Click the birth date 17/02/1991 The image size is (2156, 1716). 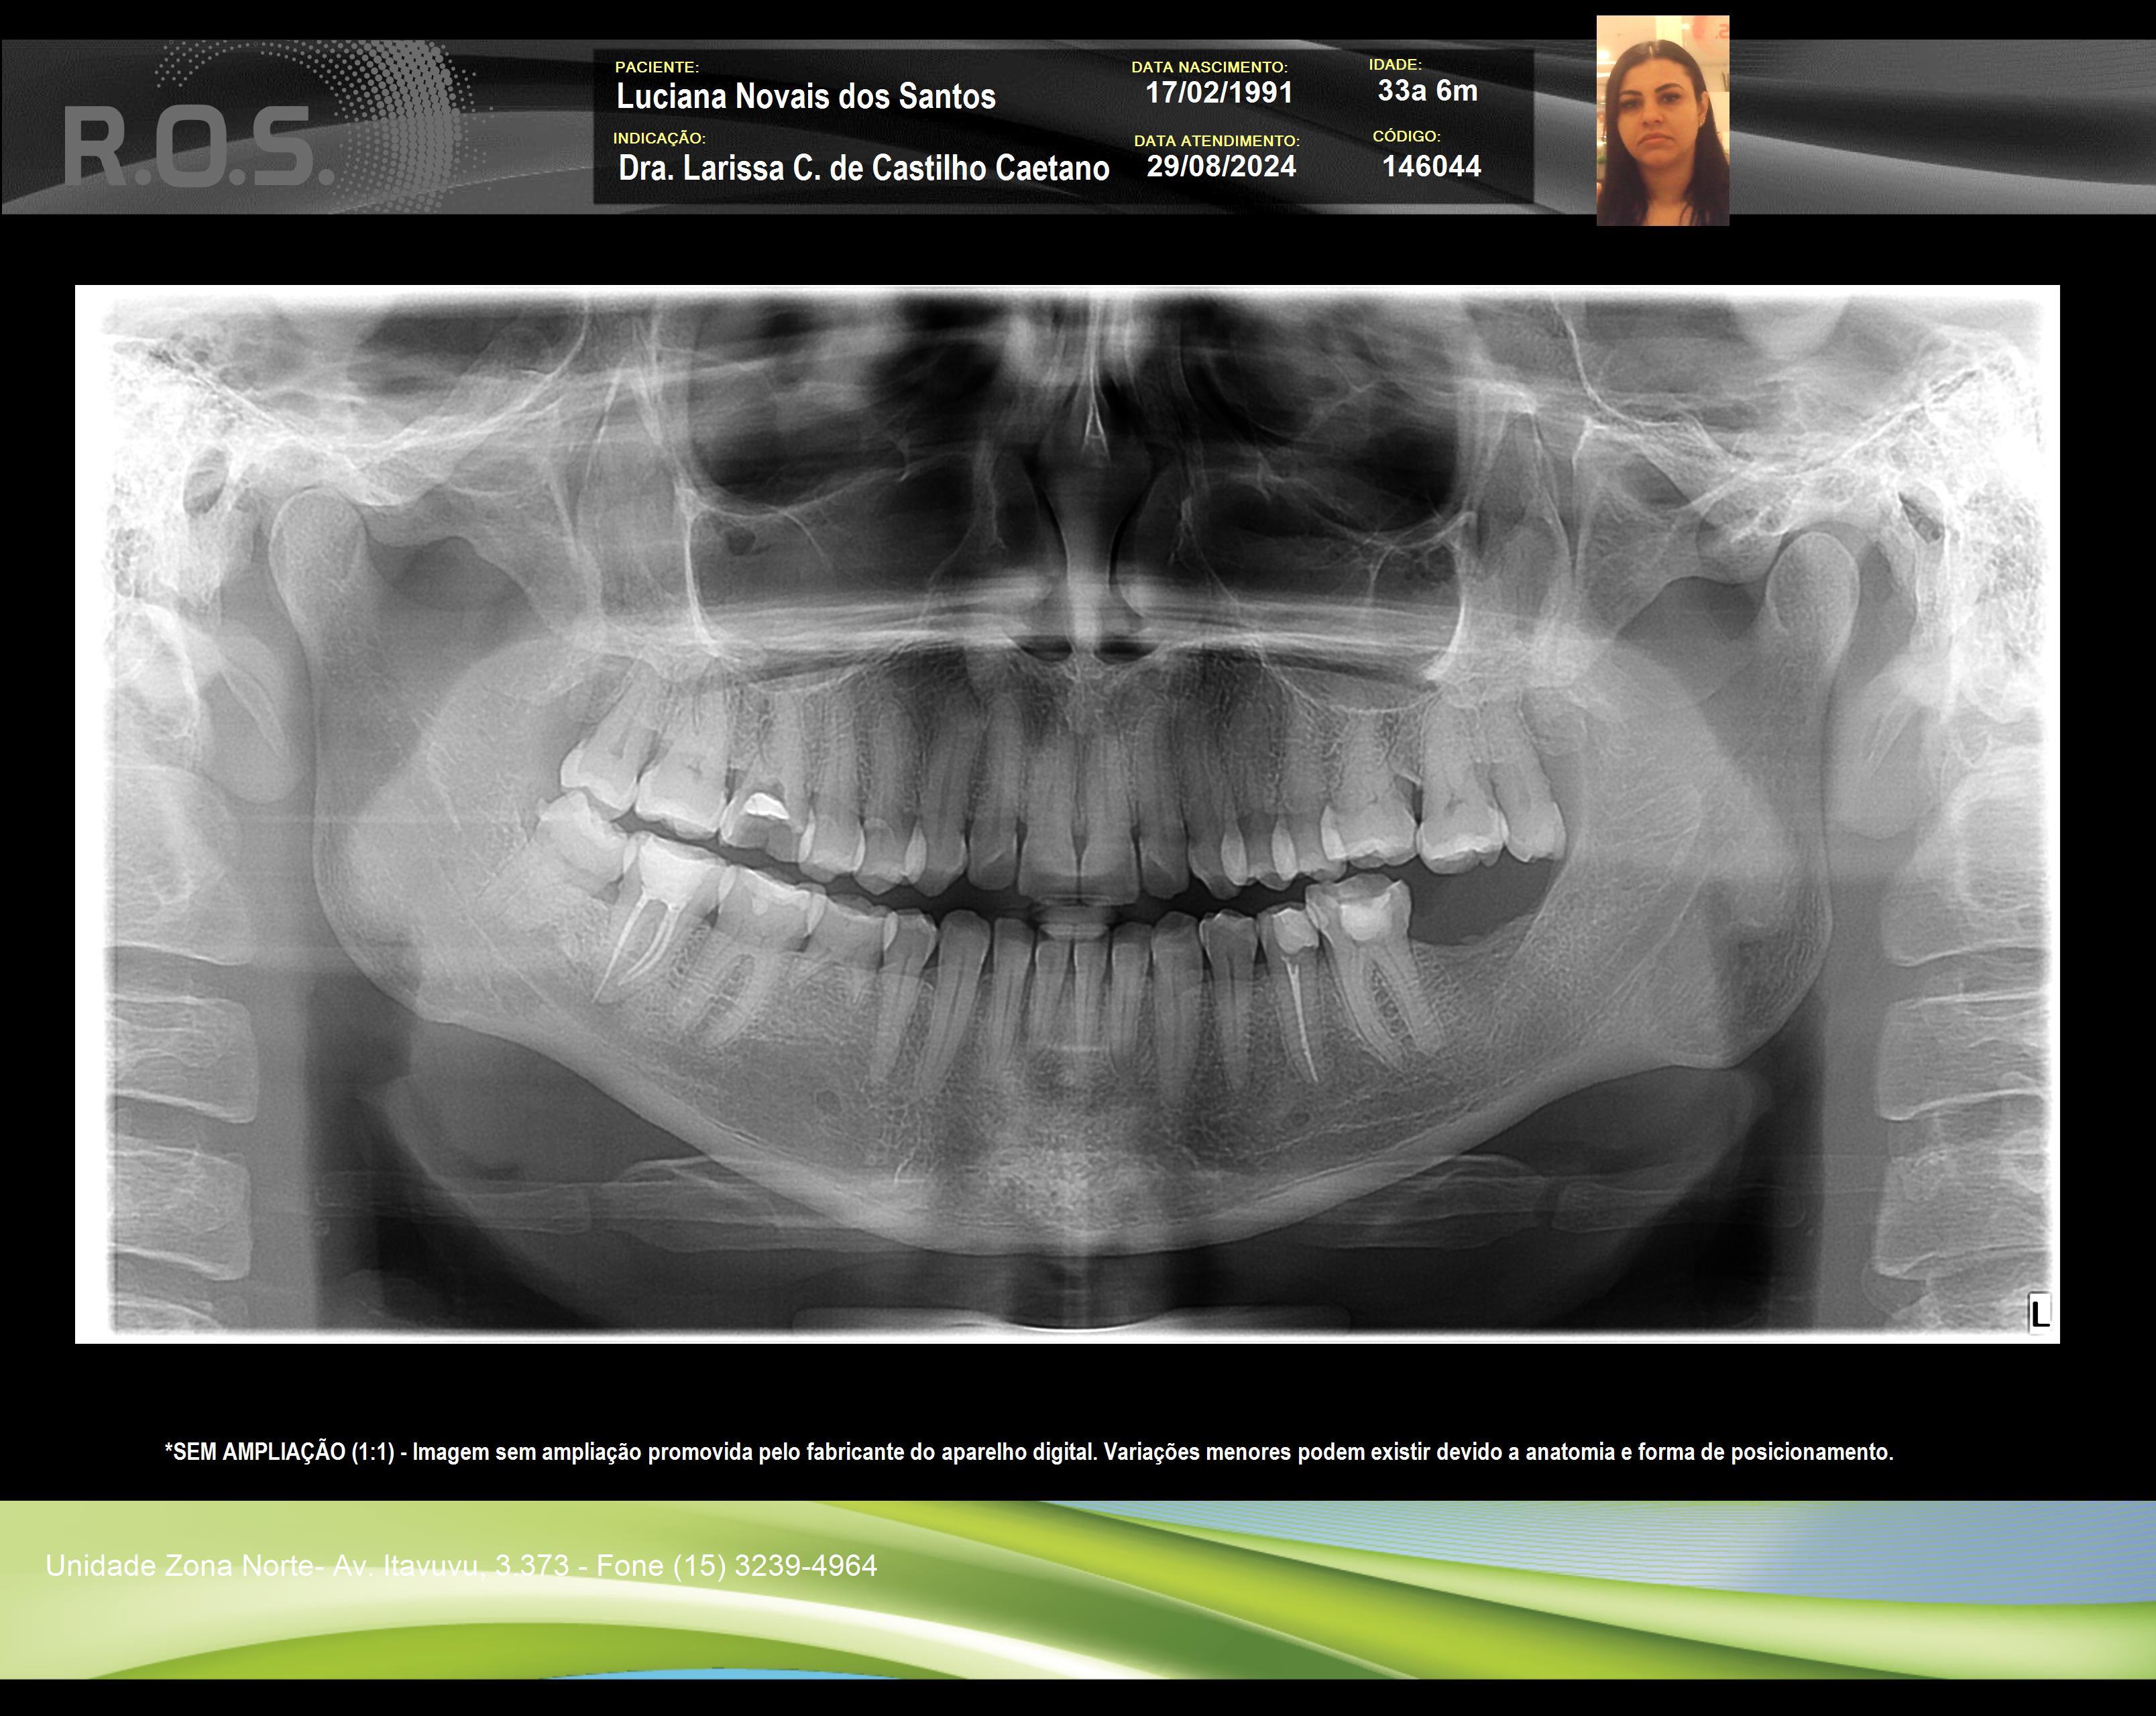pyautogui.click(x=1218, y=93)
